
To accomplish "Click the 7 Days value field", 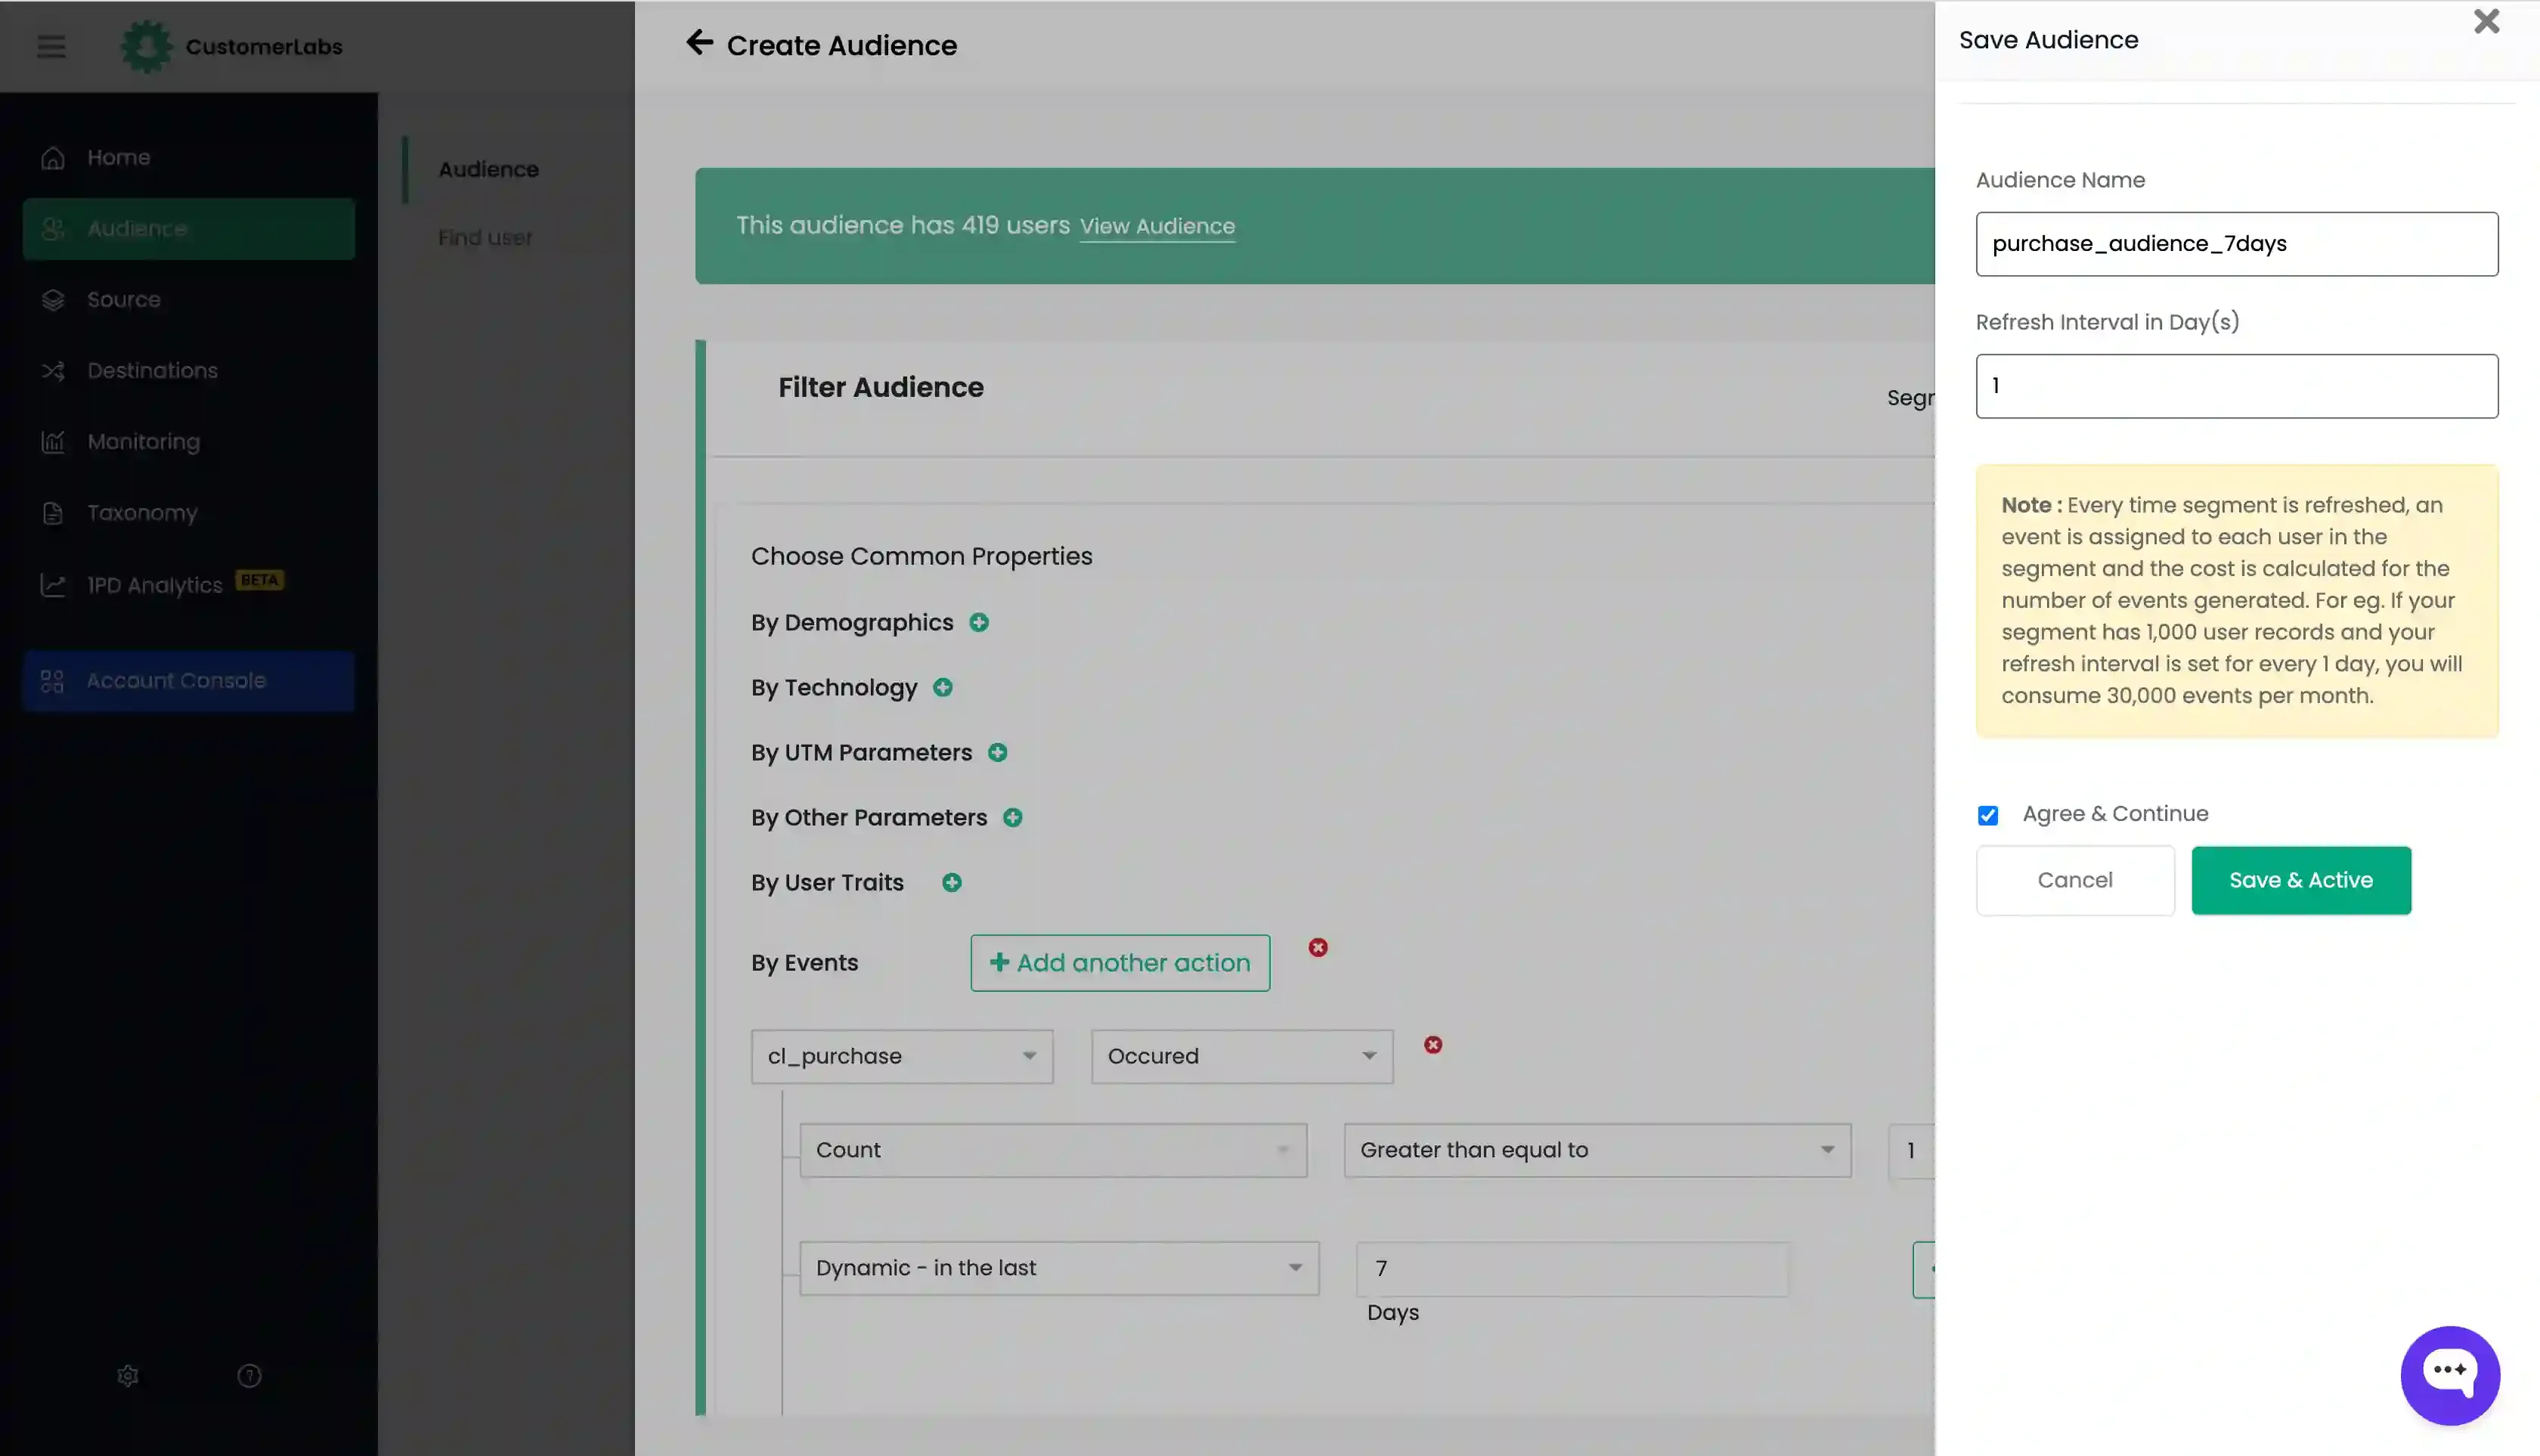I will (1572, 1268).
